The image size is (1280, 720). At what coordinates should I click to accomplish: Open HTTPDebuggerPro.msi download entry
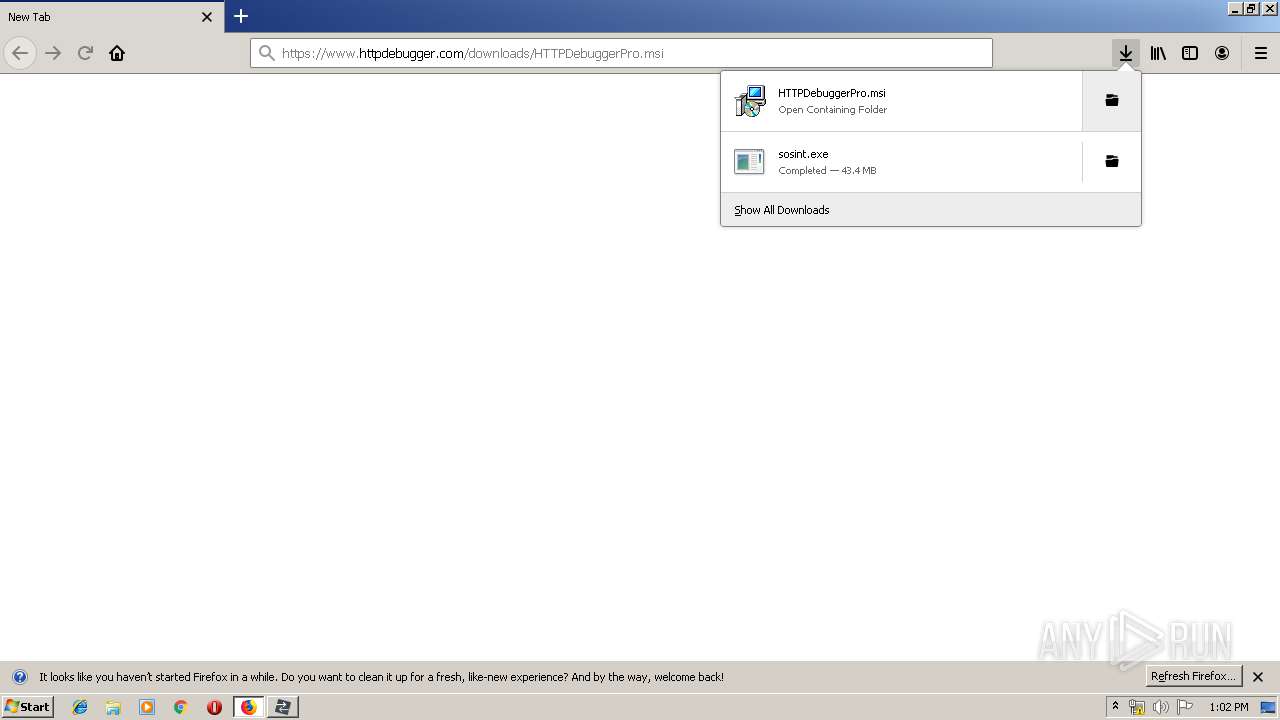[901, 101]
